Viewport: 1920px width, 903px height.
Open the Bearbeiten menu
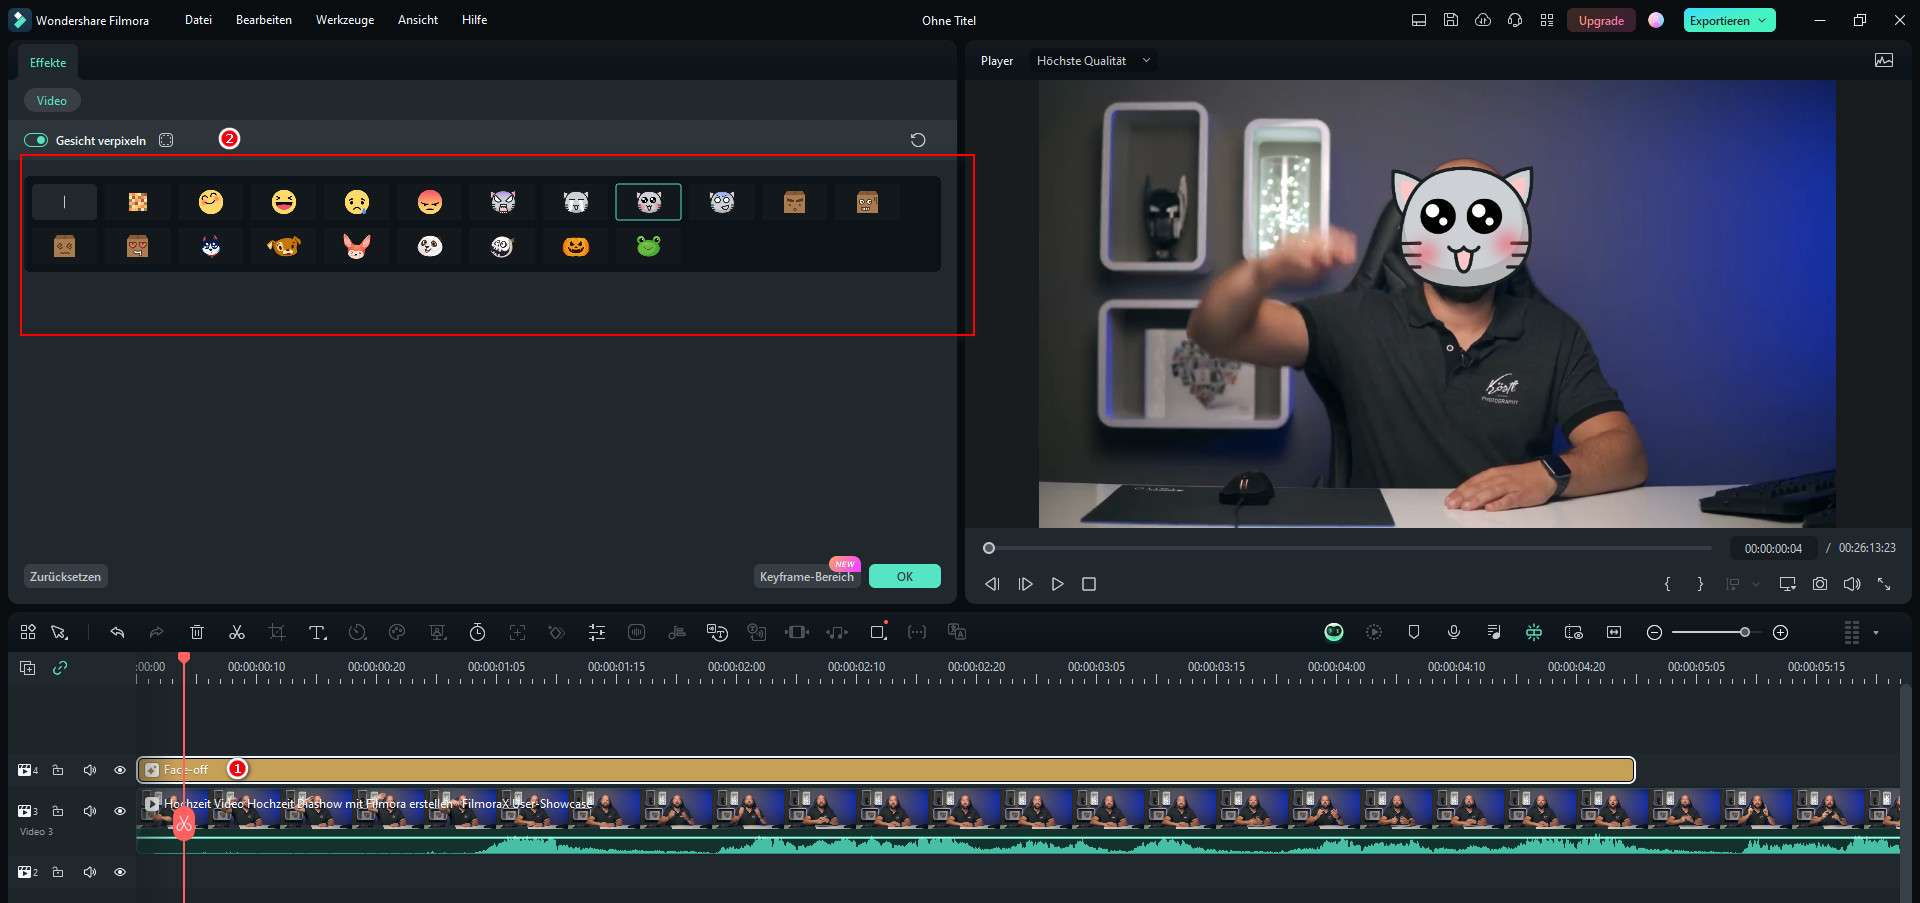tap(264, 20)
